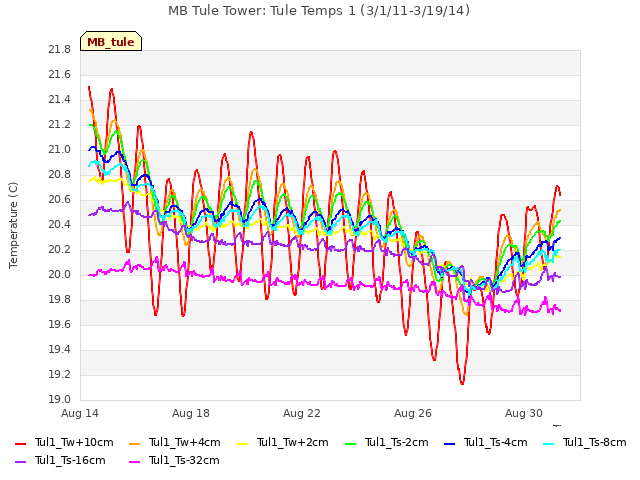Click the Temperature (C) axis label
The image size is (640, 480).
tap(13, 225)
